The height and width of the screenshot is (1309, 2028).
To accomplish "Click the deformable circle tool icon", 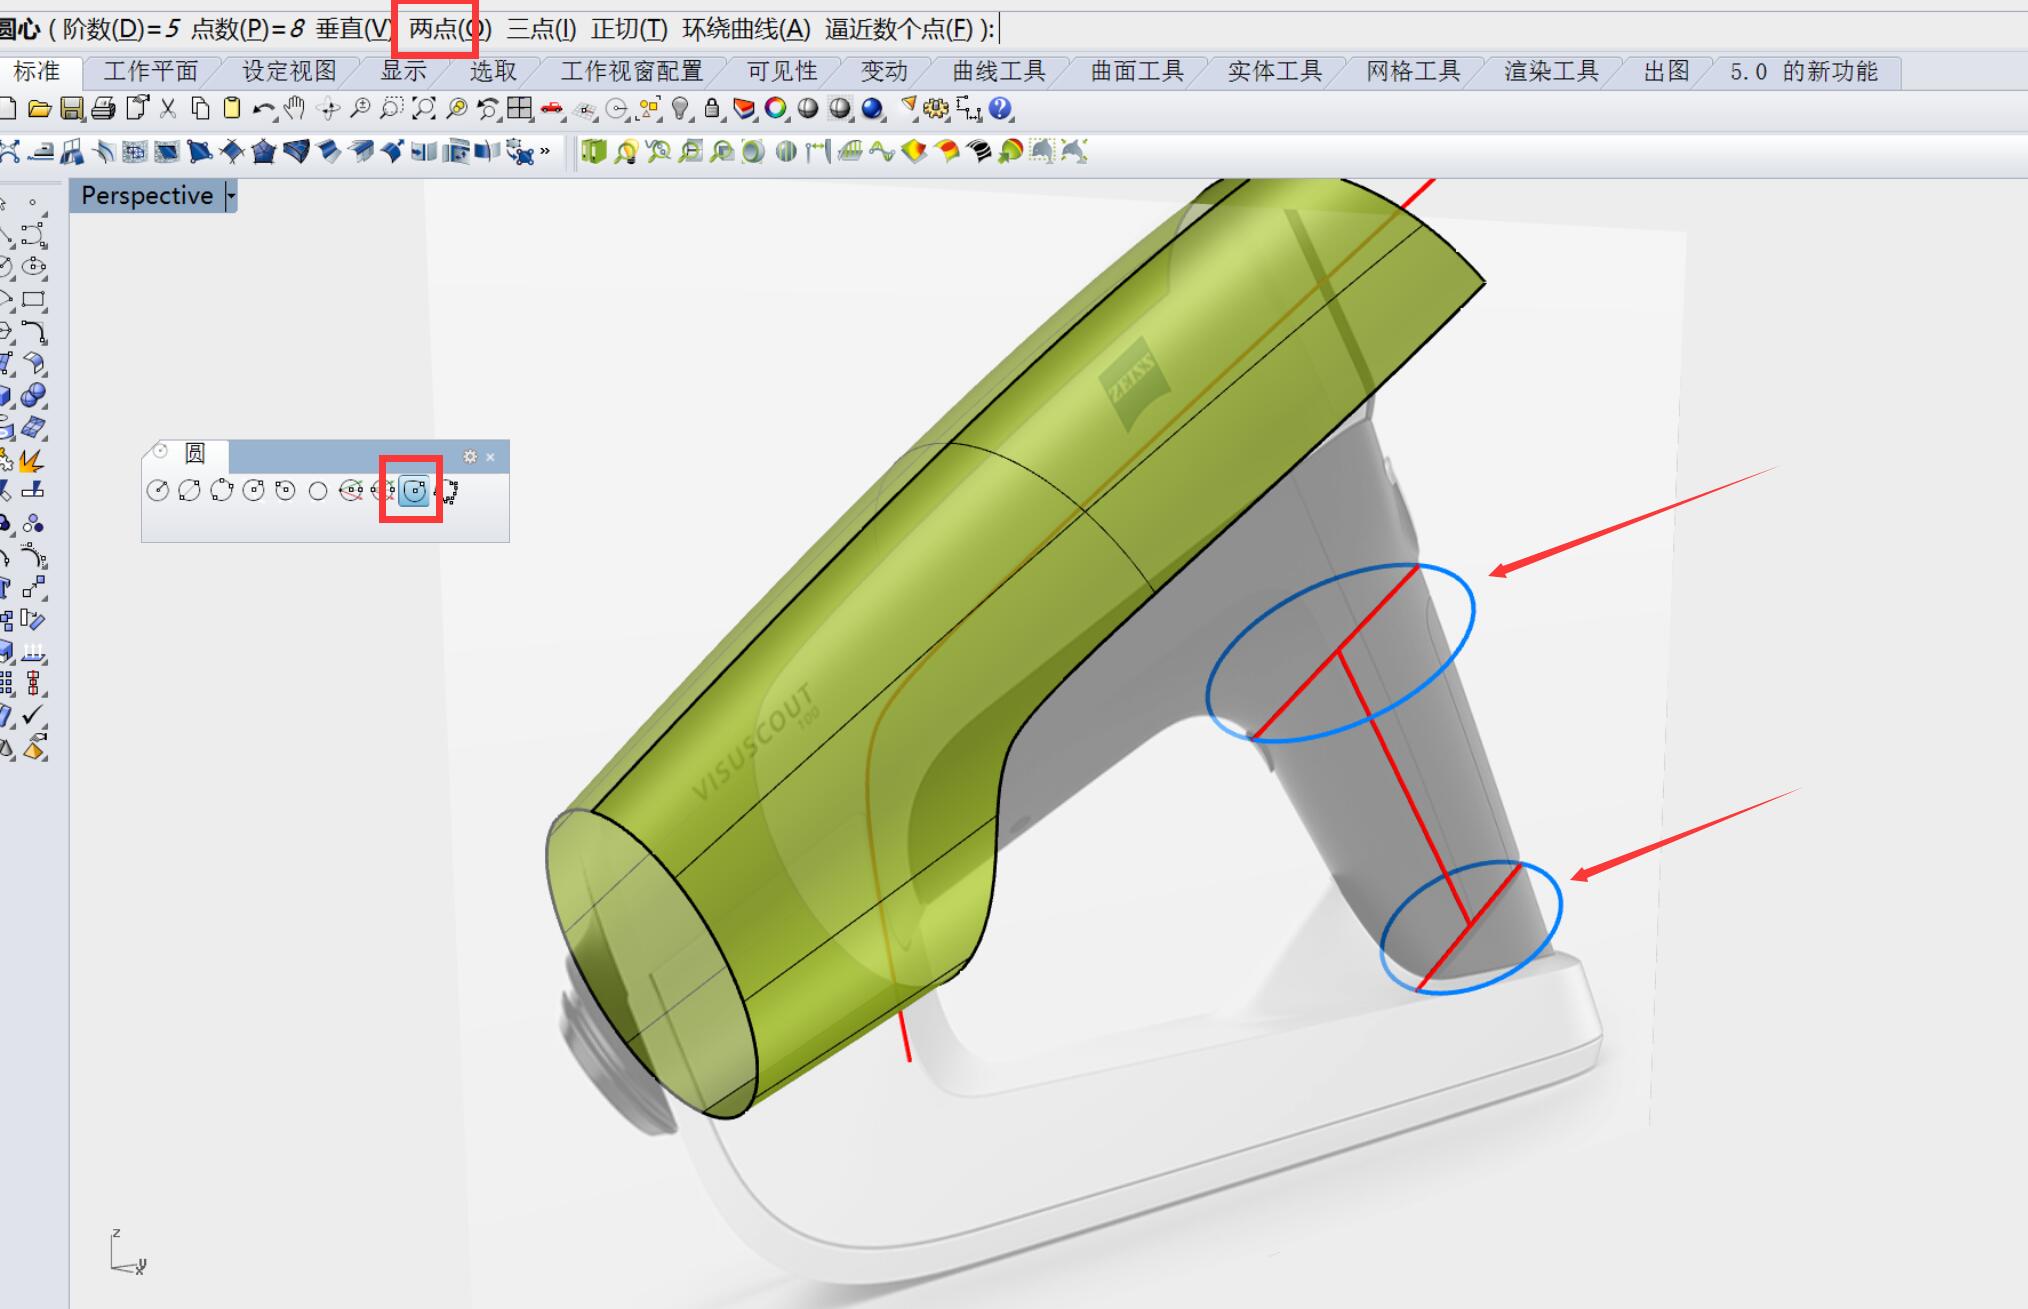I will click(x=414, y=491).
